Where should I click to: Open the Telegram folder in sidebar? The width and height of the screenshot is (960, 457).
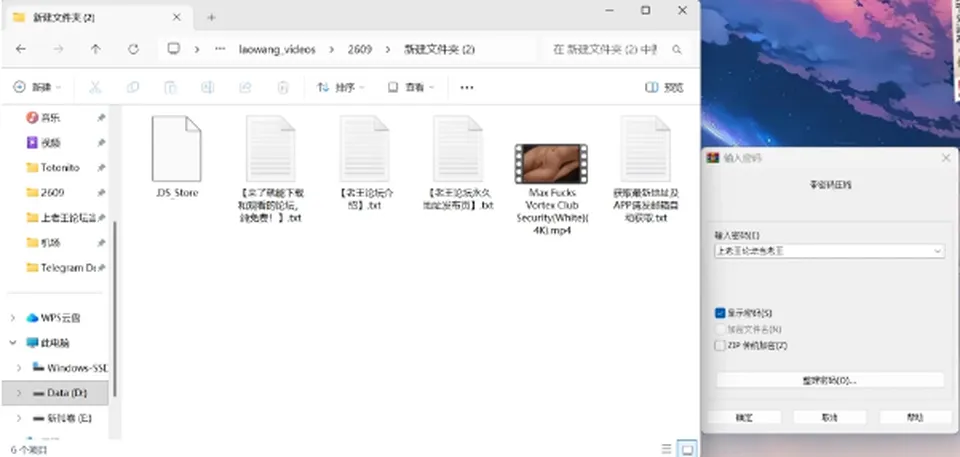click(x=61, y=268)
